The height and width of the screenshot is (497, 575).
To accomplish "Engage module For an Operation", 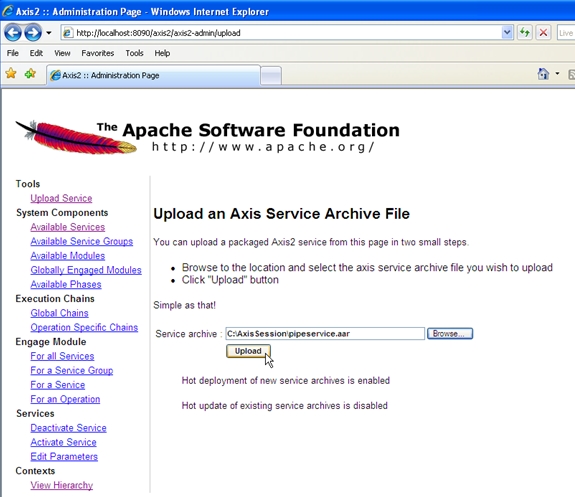I will coord(65,399).
